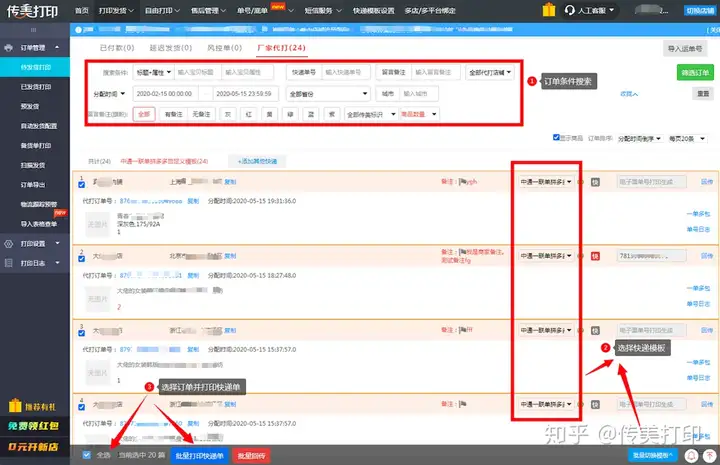
Task: Click the 输入快递单号 input field
Action: pos(345,72)
